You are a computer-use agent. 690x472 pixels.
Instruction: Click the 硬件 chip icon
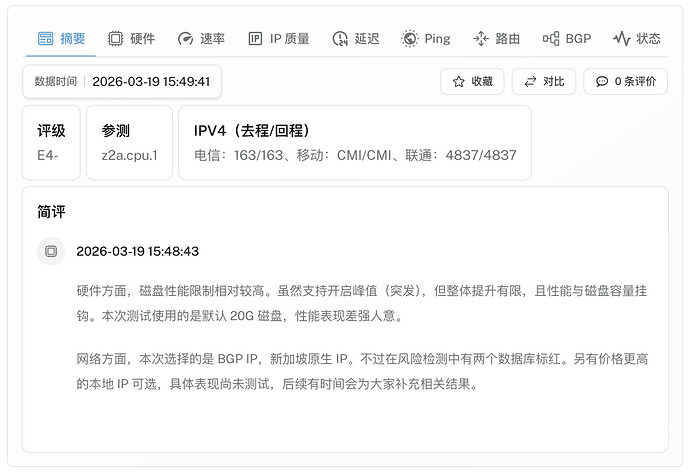[x=115, y=39]
